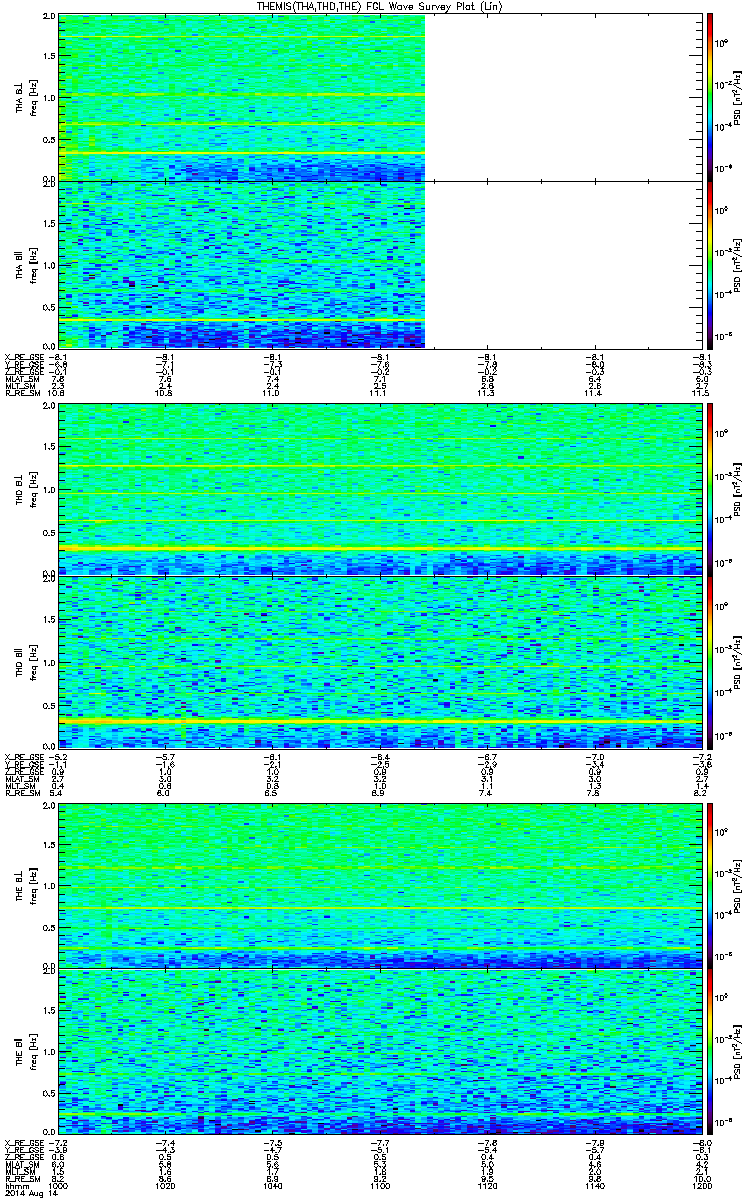Click the 1000 time tick label
Viewport: 750px width, 1200px height.
[59, 1186]
